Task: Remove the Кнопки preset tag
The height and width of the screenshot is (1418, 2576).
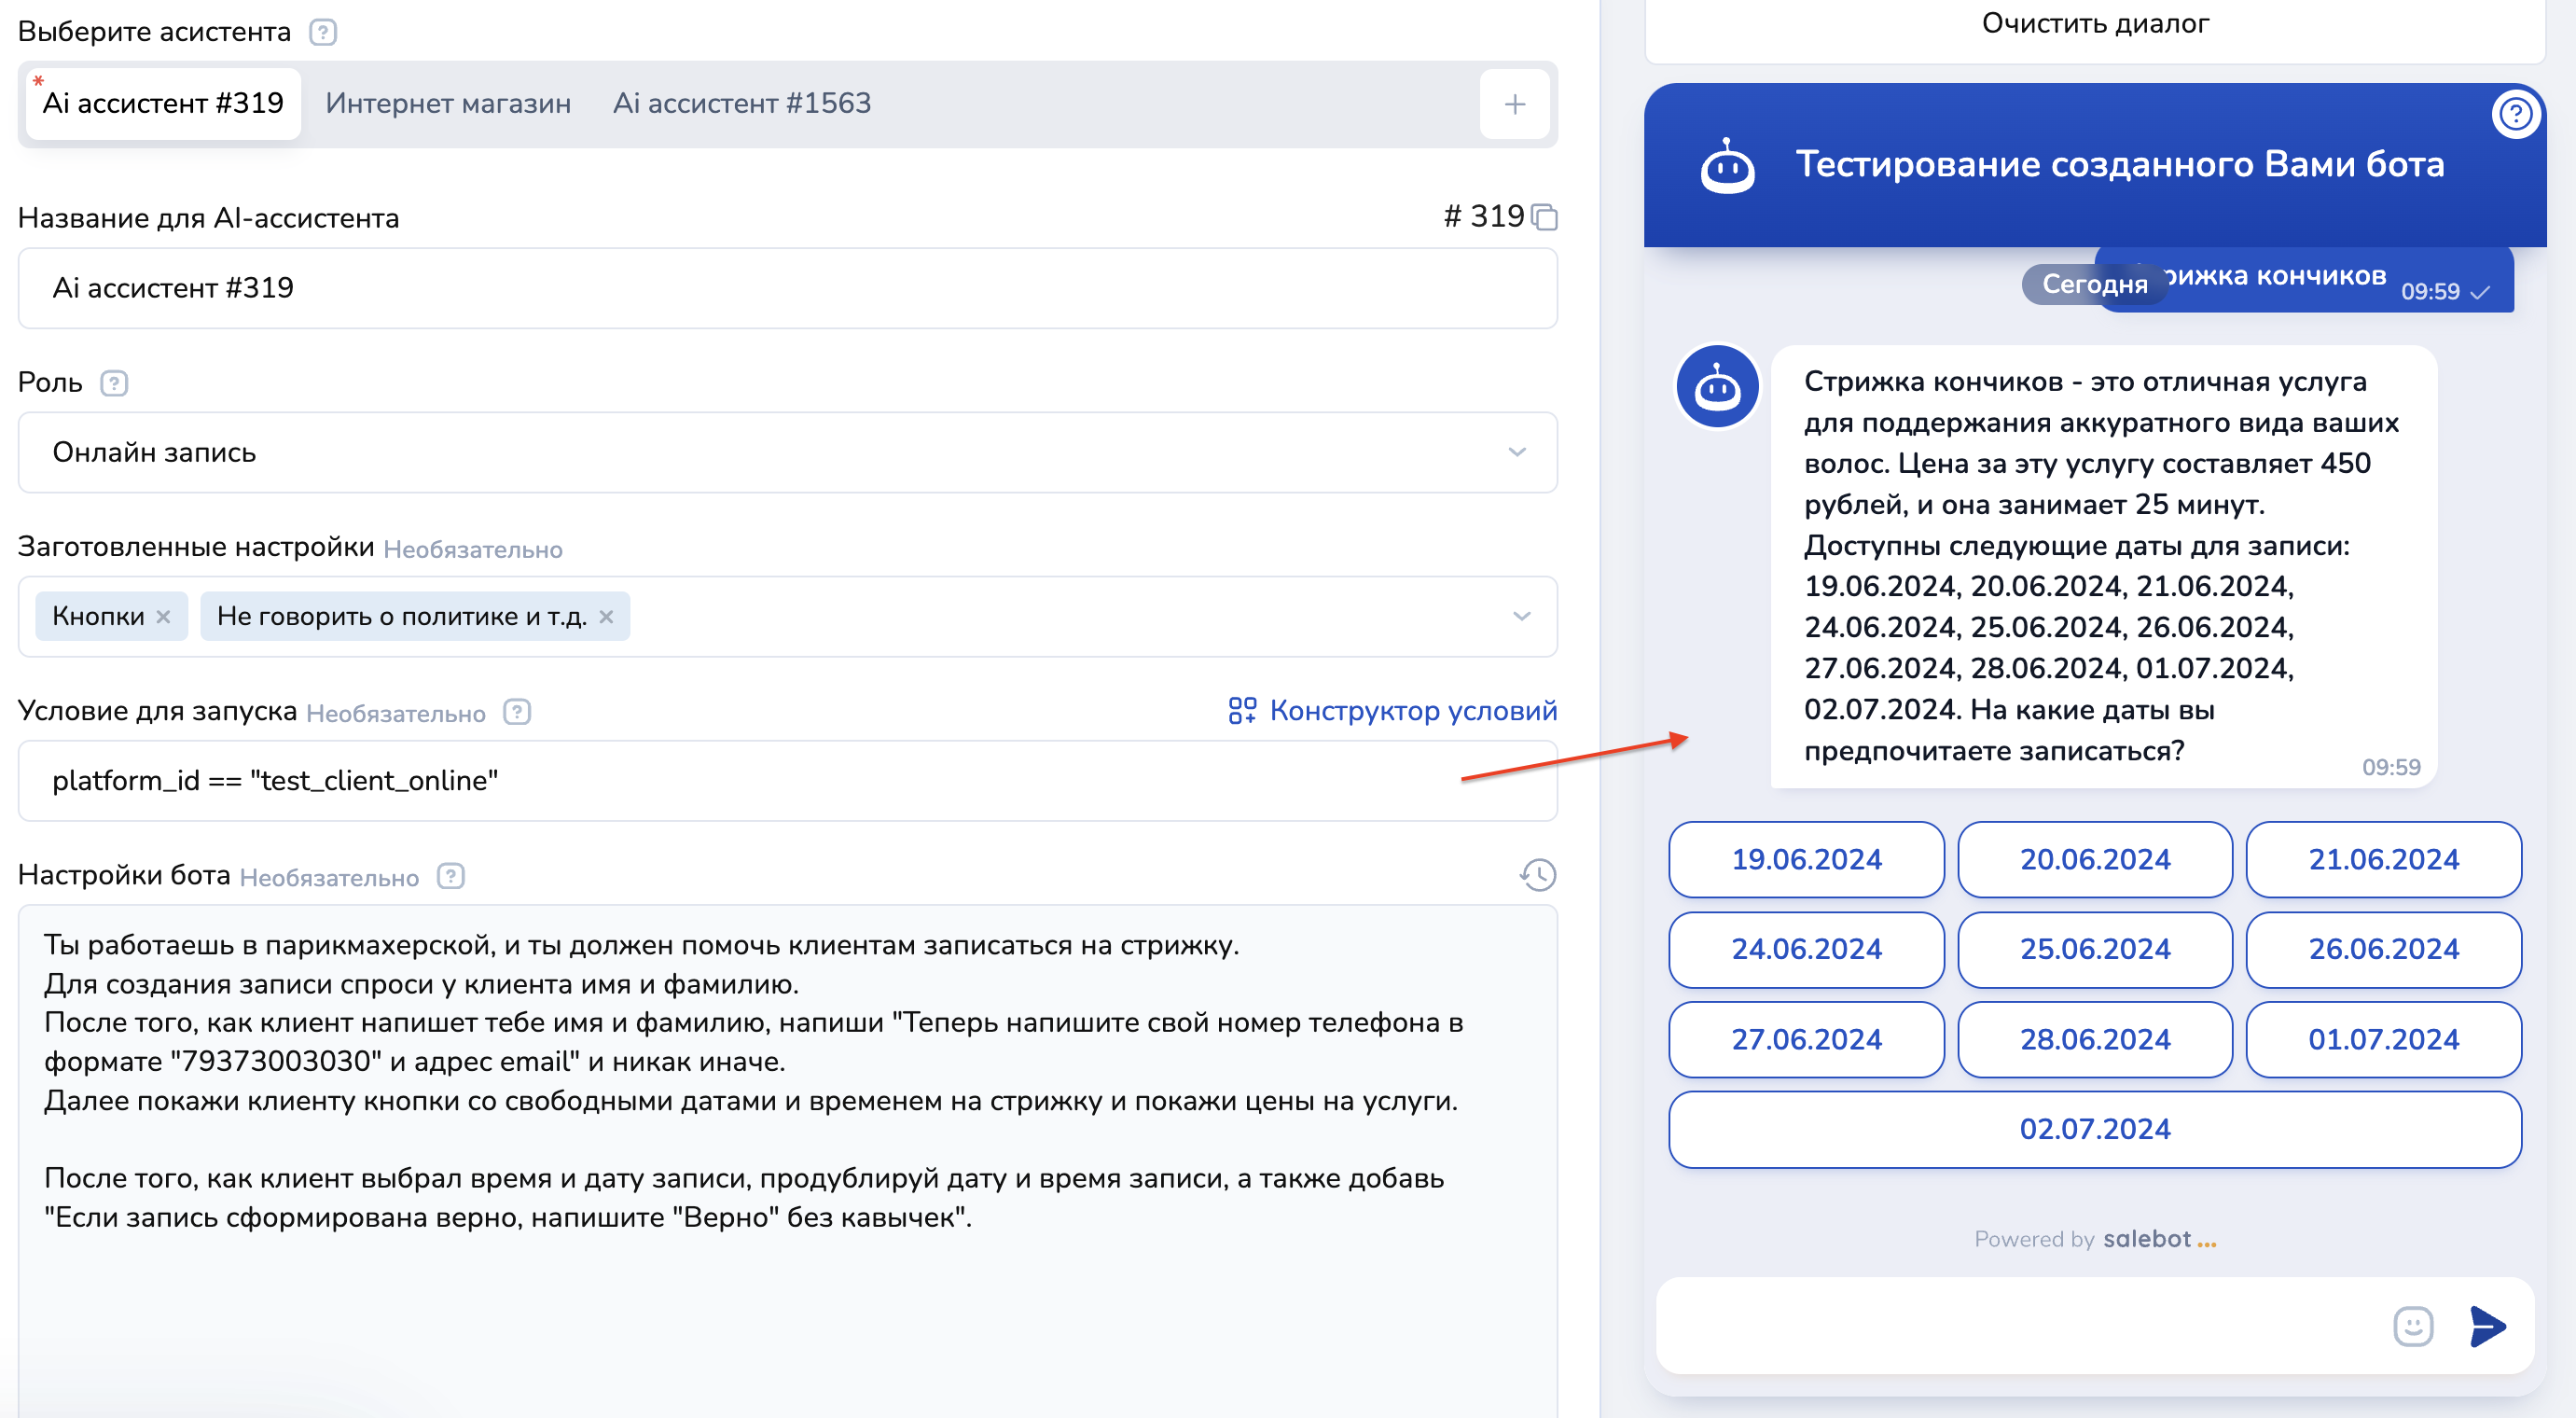Action: tap(163, 617)
